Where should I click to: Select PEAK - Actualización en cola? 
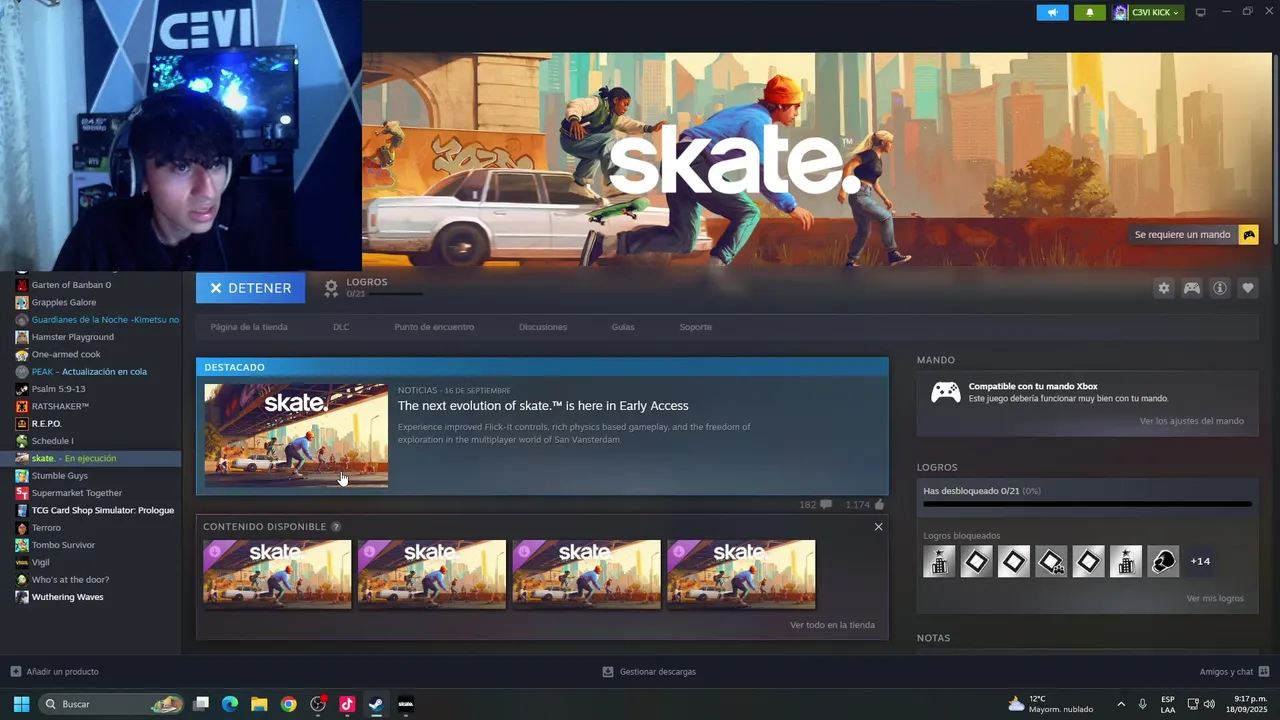(x=89, y=372)
